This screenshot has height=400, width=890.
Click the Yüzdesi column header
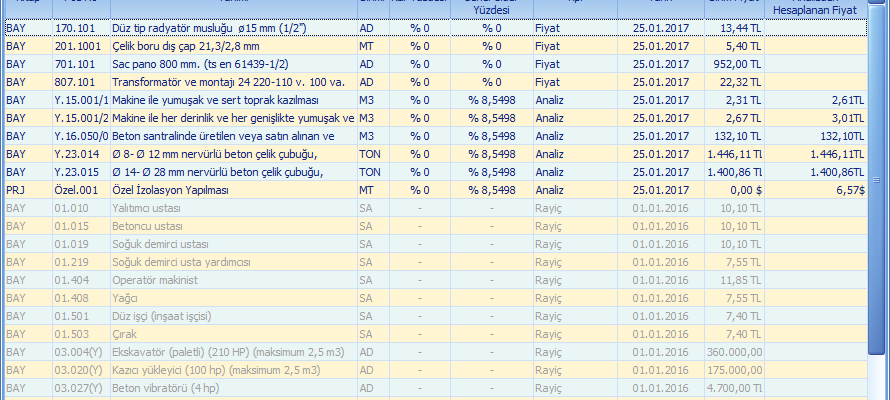tap(490, 8)
